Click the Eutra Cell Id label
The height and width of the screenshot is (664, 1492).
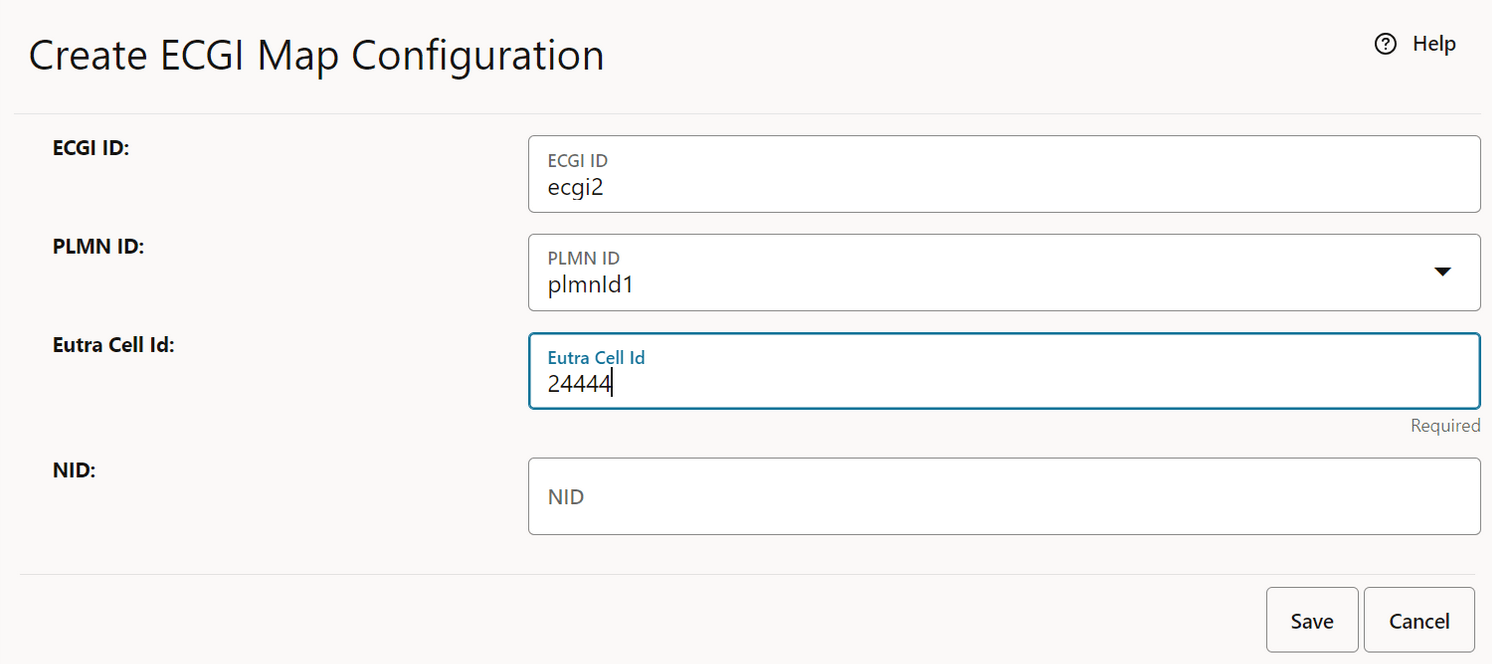click(x=114, y=344)
